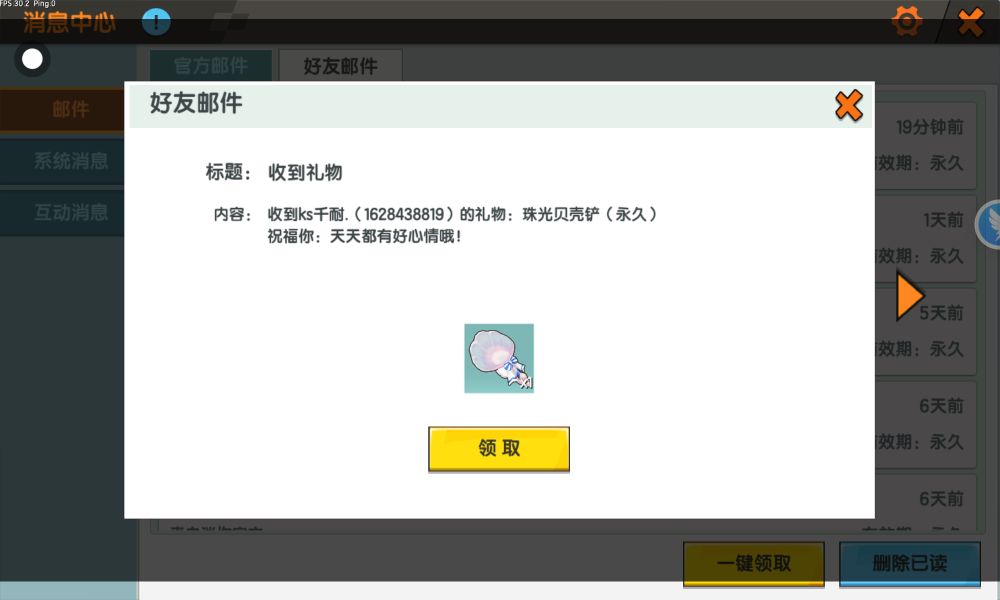Click the yellow 领取 claim button

[499, 449]
